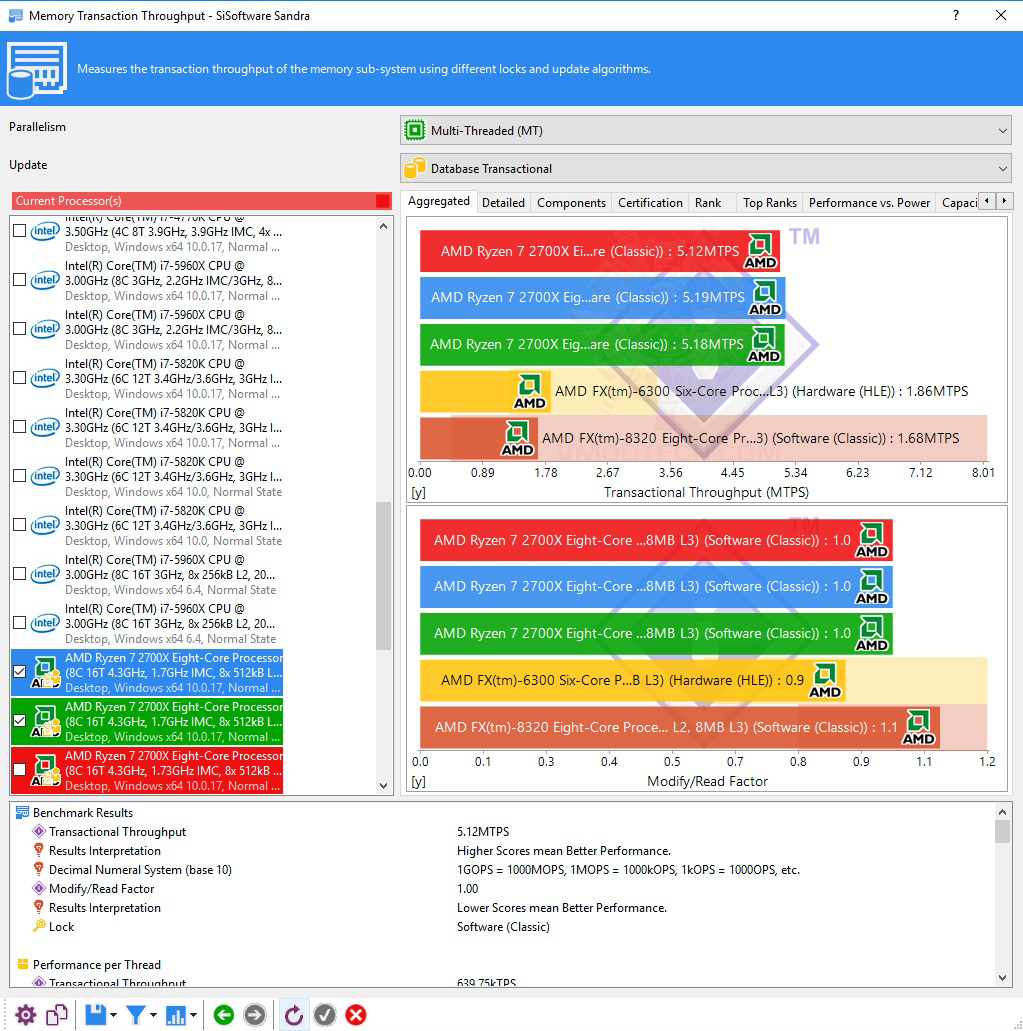Select the Lower Scores mean Better Performance text
Screen dimensions: 1023x1031
(x=561, y=907)
